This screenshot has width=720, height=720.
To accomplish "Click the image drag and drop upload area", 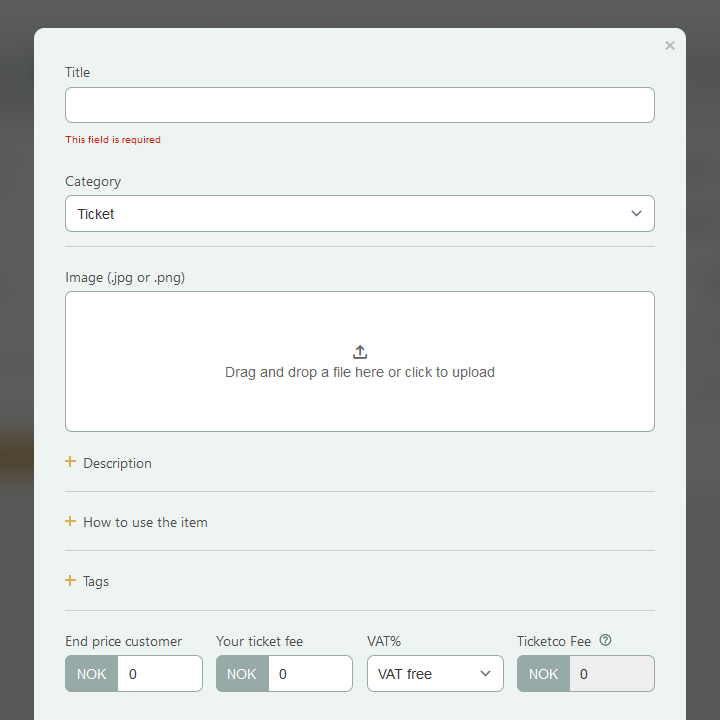I will 360,361.
